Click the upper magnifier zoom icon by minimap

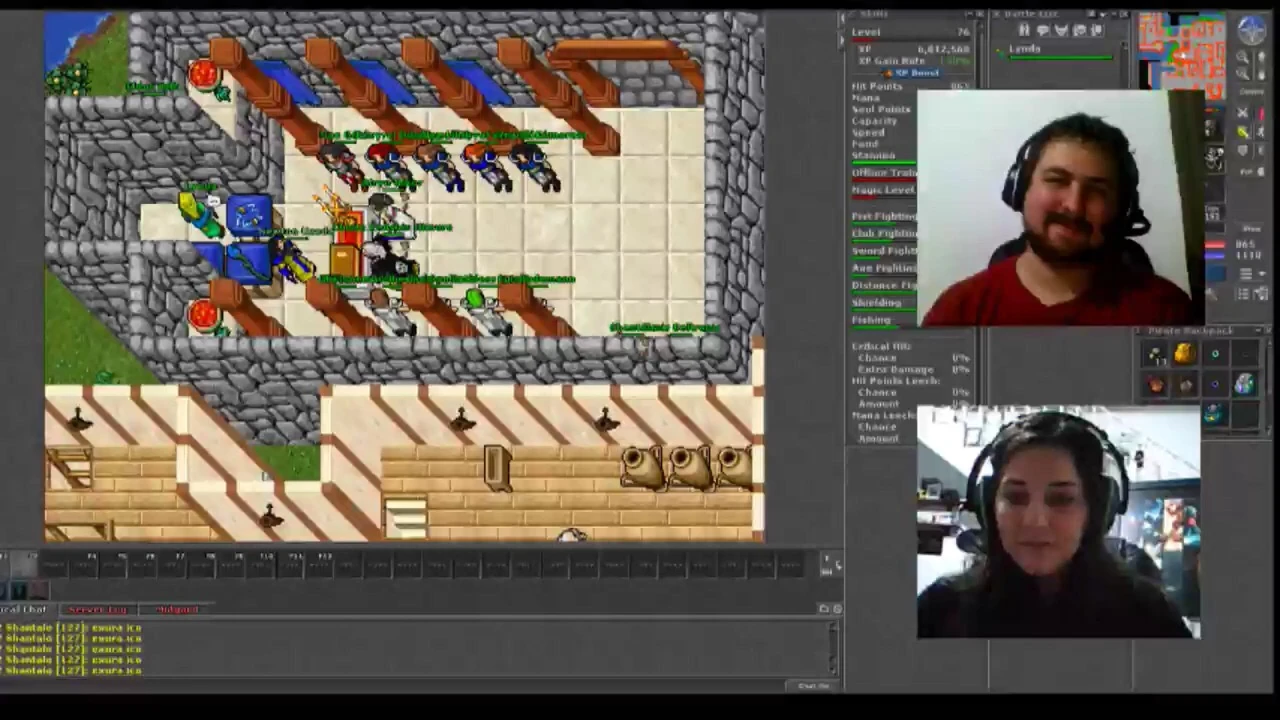click(1243, 57)
